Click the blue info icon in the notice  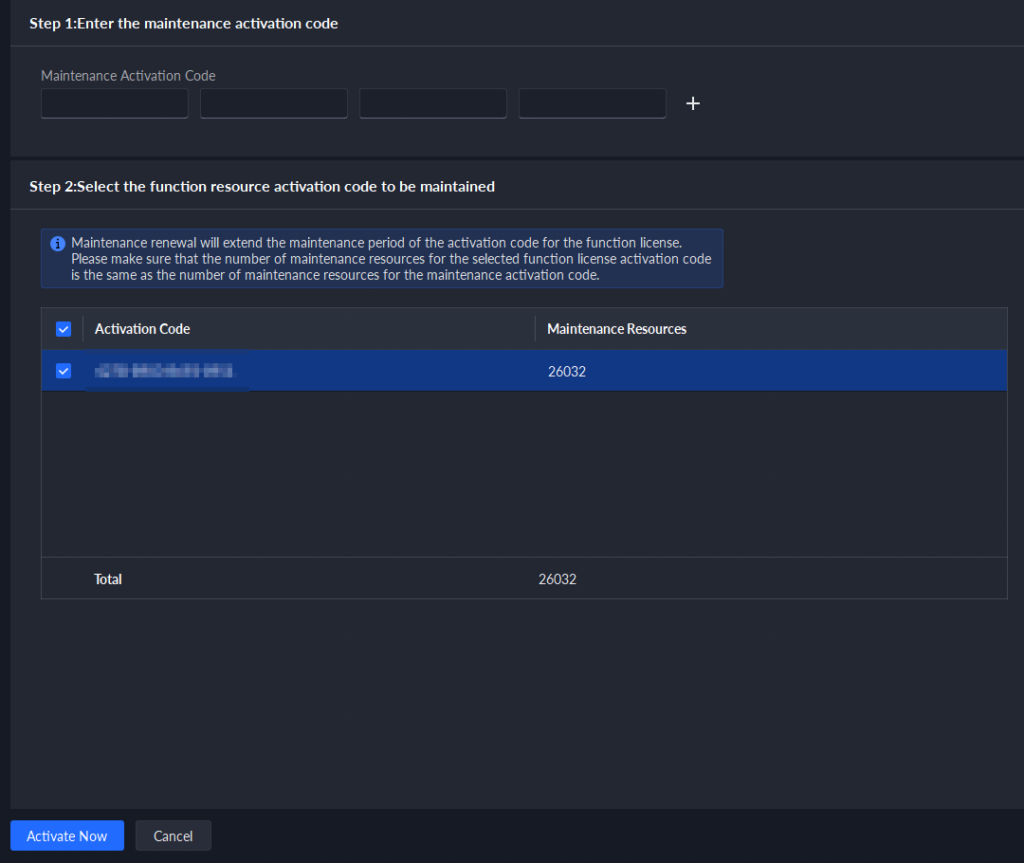click(x=58, y=244)
